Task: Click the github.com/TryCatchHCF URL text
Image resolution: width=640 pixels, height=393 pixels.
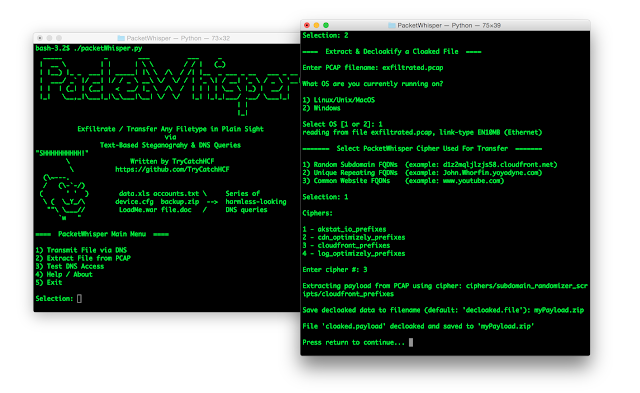Action: coord(172,169)
